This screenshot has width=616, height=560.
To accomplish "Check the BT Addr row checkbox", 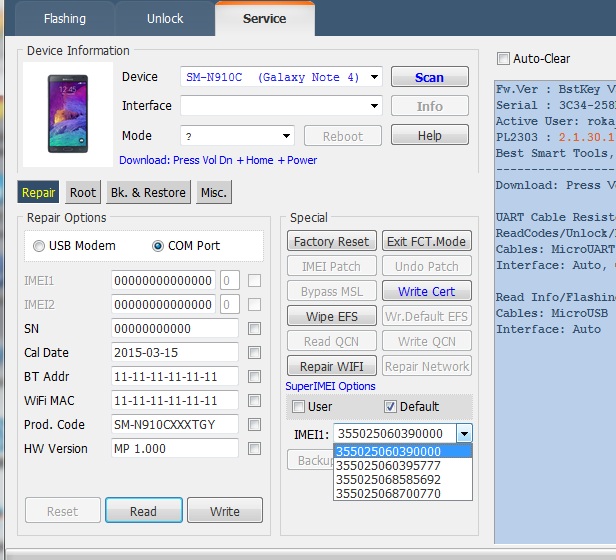I will 254,376.
